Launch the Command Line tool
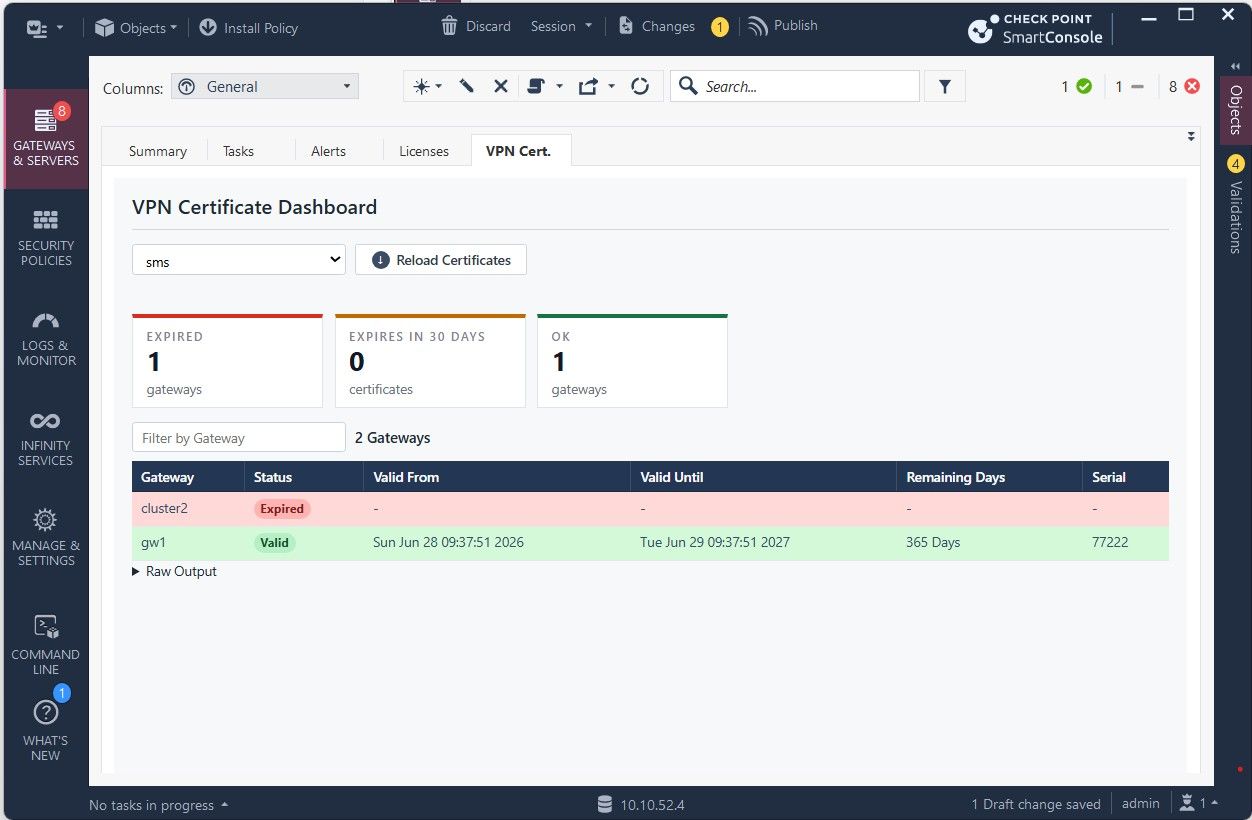Screen dimensions: 1252x820 click(x=45, y=644)
